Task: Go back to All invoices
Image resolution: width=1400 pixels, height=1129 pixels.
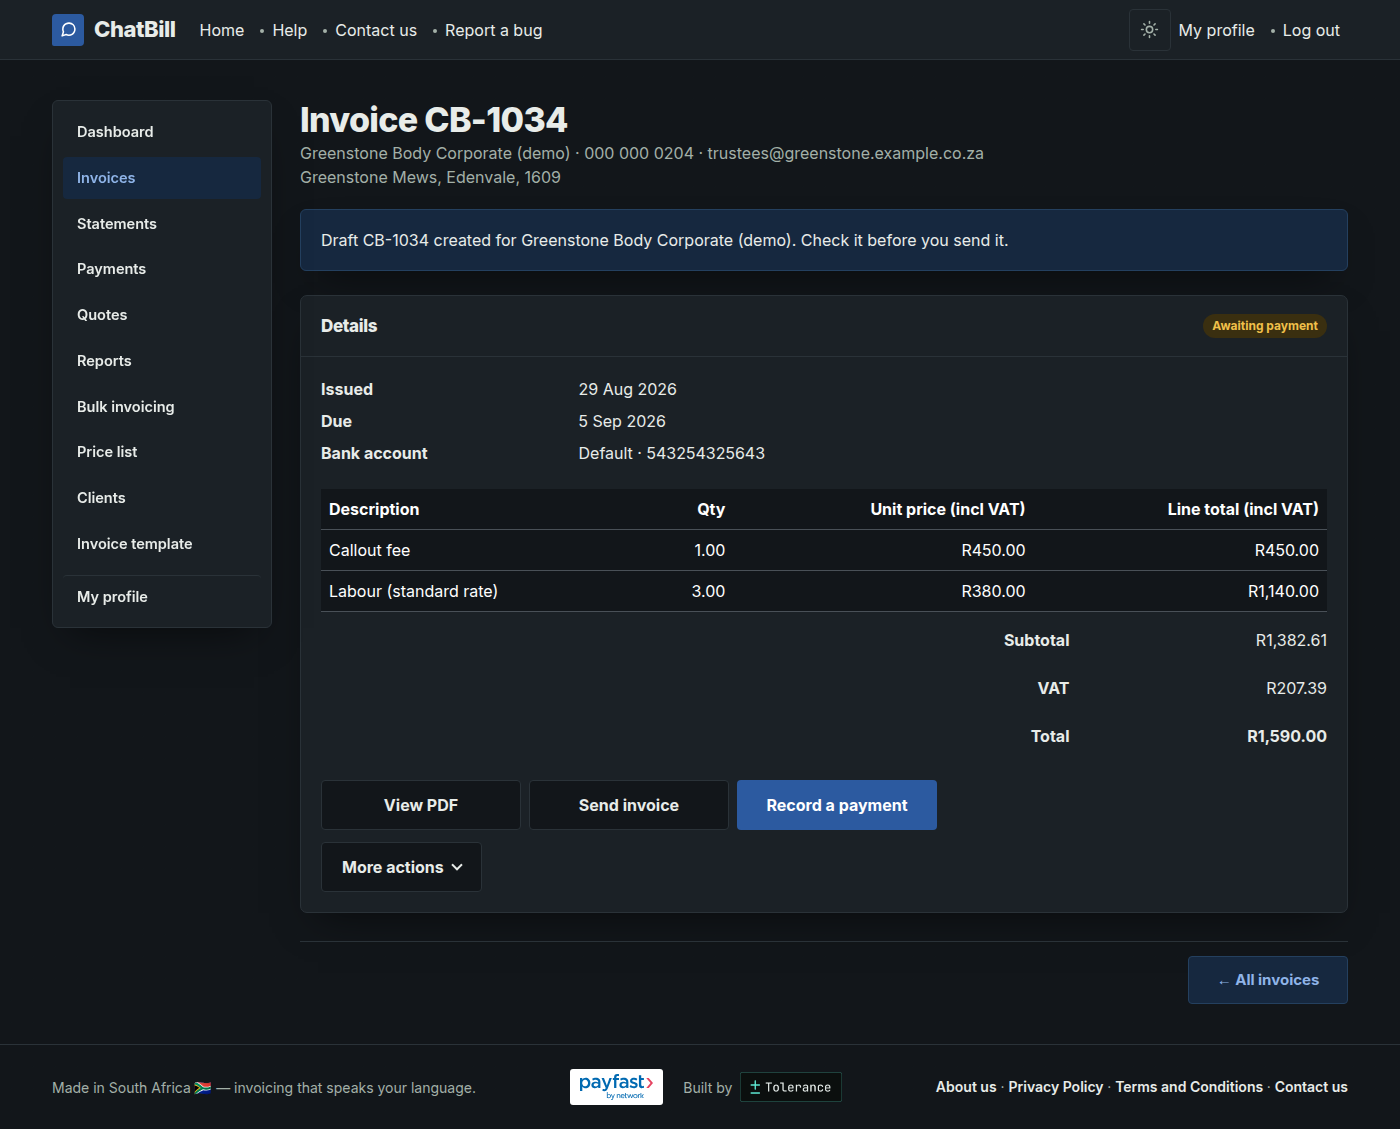Action: point(1268,980)
